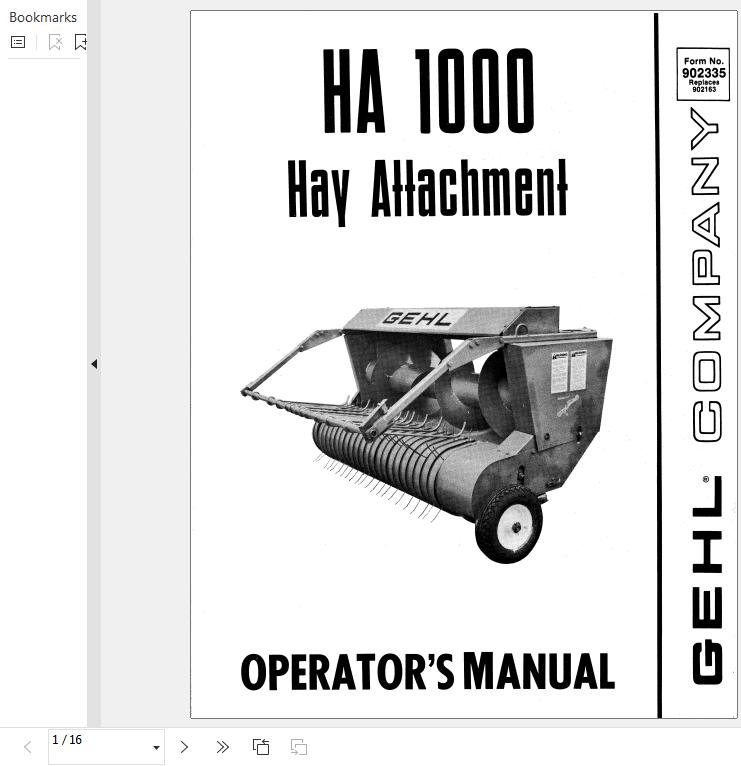Click the delete bookmark icon
This screenshot has width=741, height=766.
click(55, 42)
